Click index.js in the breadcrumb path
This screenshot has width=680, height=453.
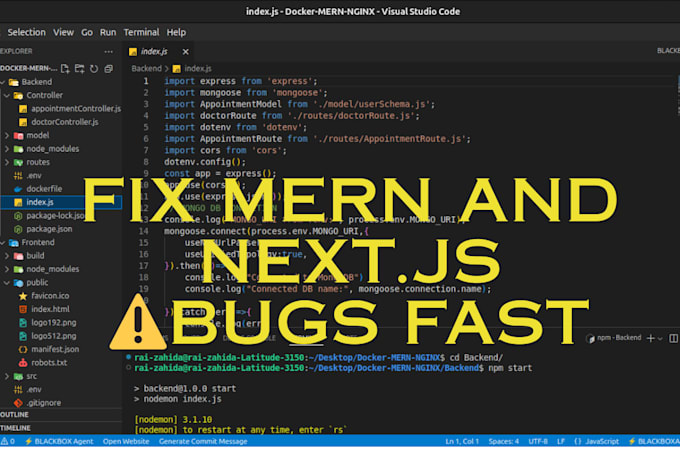198,68
